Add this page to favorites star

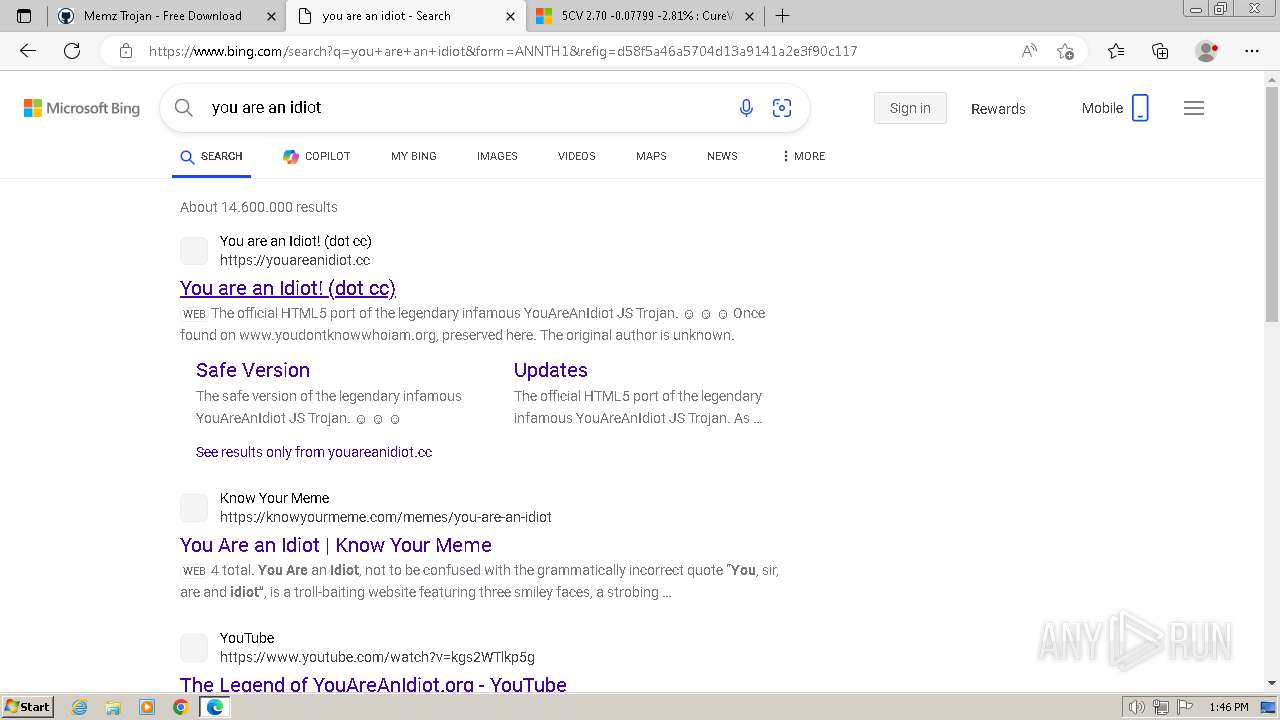coord(1065,51)
